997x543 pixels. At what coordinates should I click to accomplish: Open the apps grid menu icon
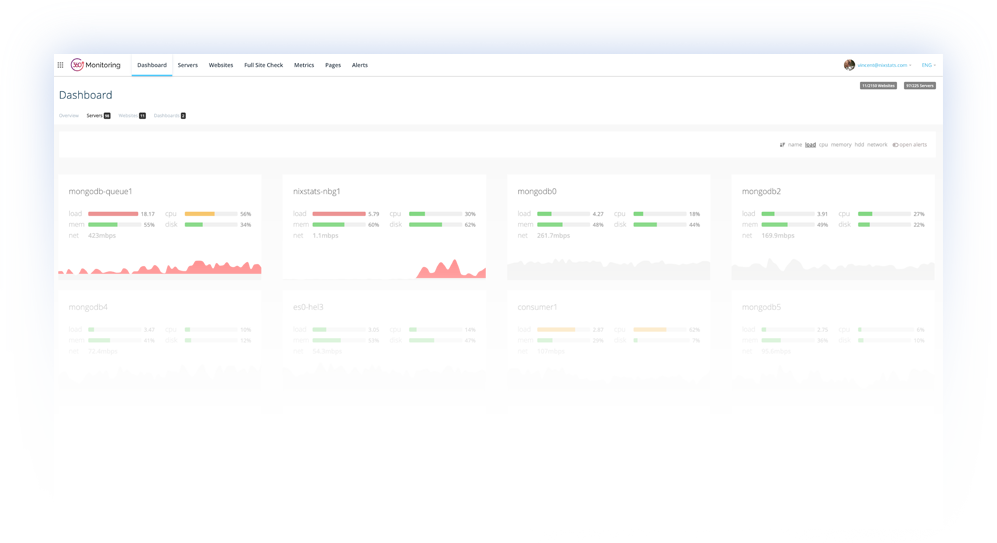pos(60,65)
